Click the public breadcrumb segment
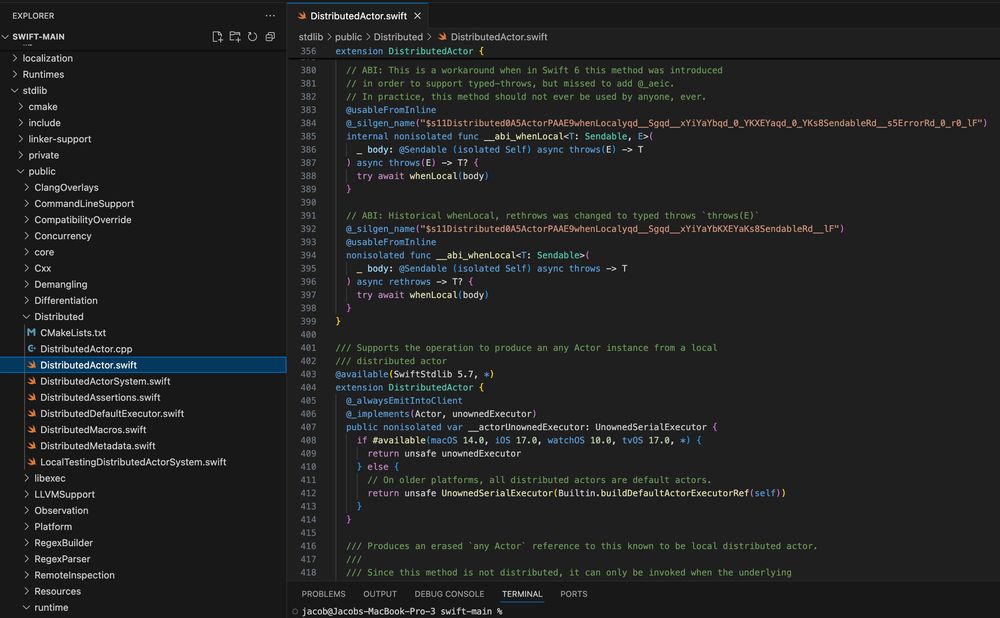The image size is (1000, 618). pyautogui.click(x=348, y=37)
